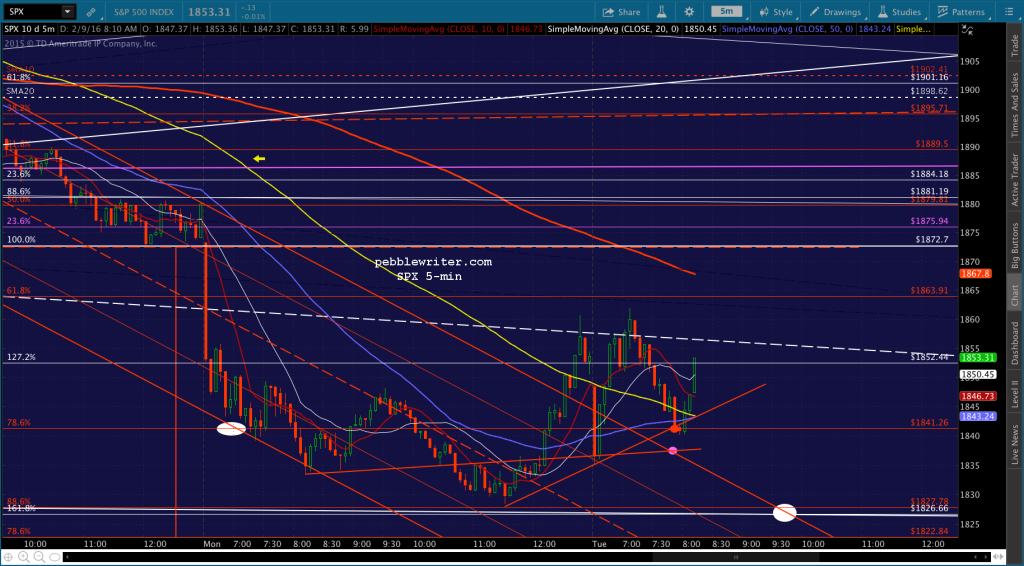1024x566 pixels.
Task: Click the zoom in magnifier icon
Action: pos(24,557)
